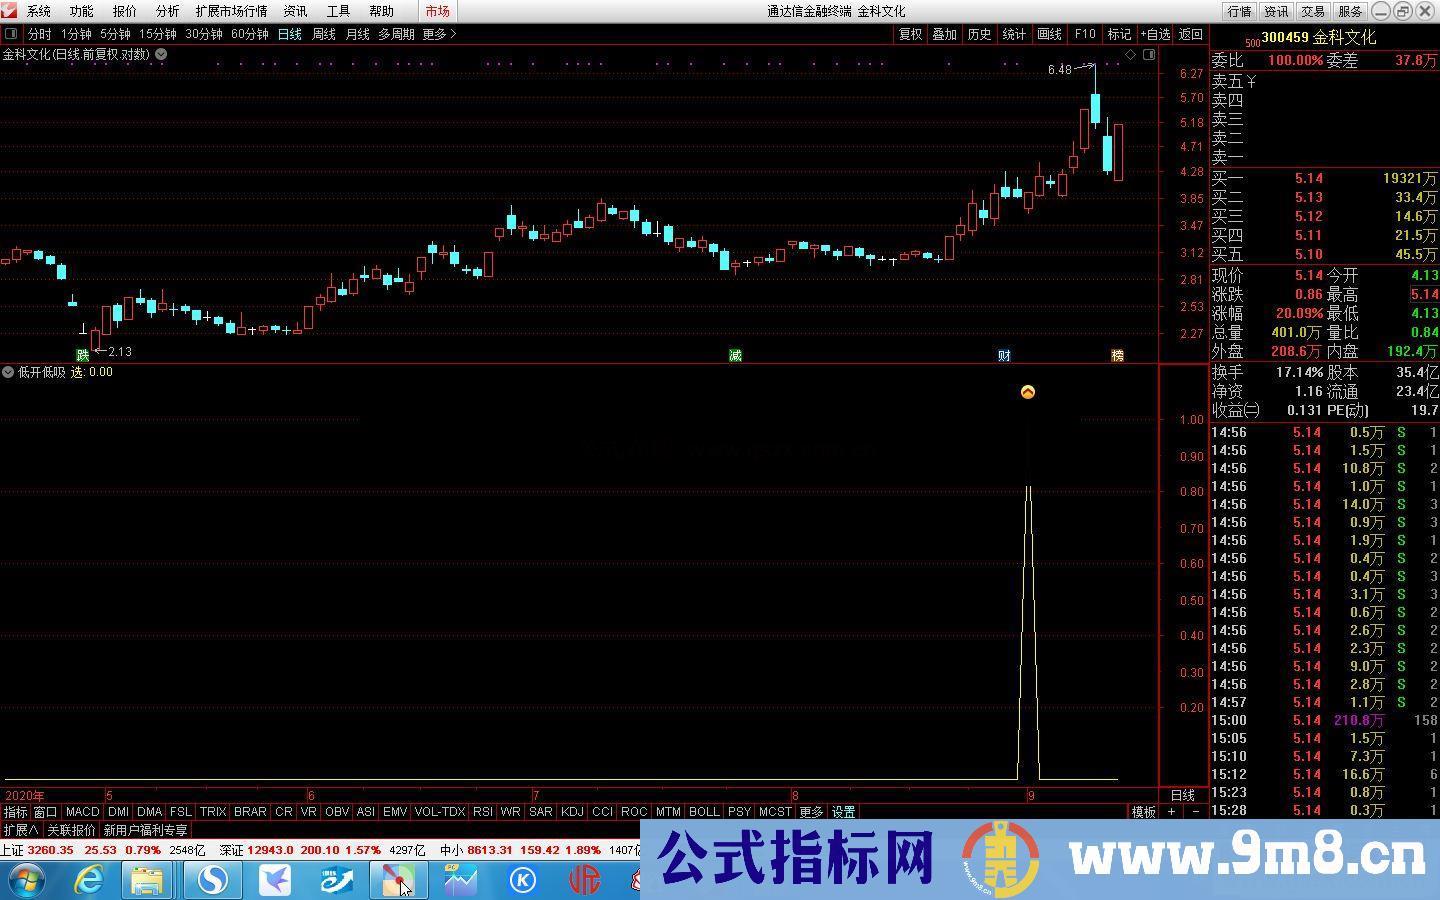
Task: Select the RSI indicator tab
Action: click(x=483, y=812)
